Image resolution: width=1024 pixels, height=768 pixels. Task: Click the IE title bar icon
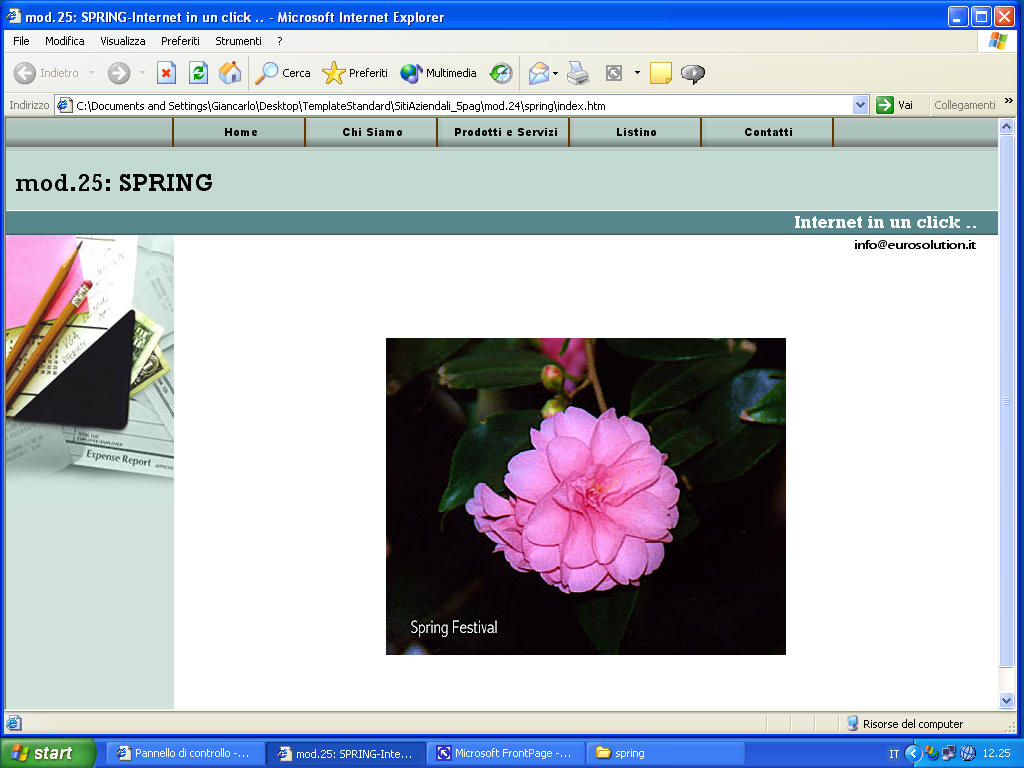pyautogui.click(x=14, y=16)
